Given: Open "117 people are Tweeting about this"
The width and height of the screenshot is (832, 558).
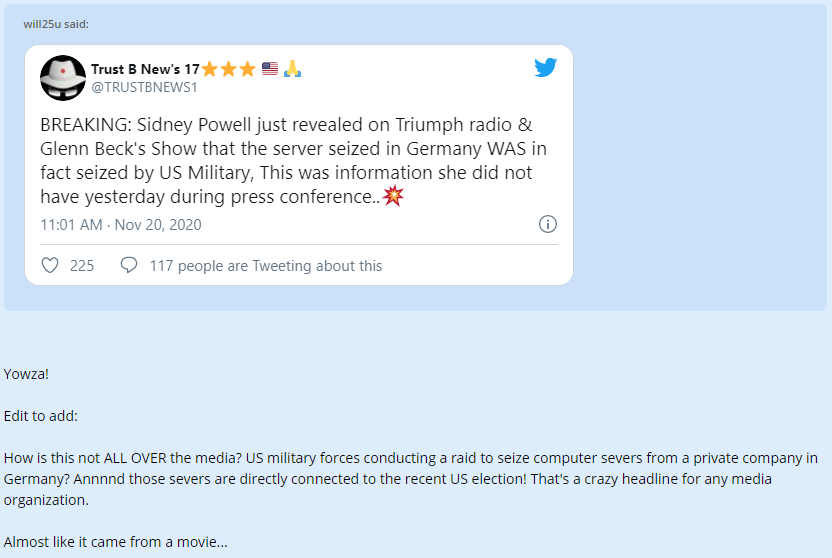Looking at the screenshot, I should point(265,265).
